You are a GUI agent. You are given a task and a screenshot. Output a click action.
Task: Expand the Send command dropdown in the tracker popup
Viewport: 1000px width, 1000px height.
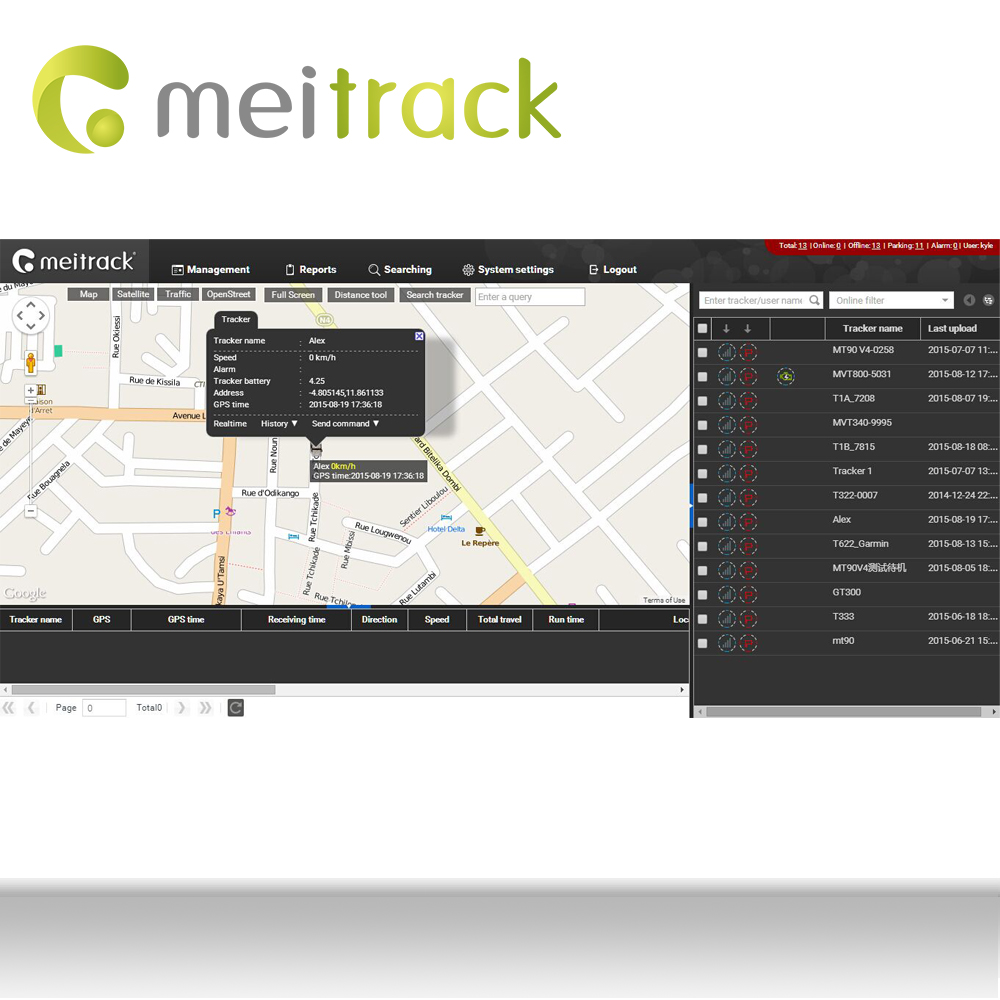340,423
